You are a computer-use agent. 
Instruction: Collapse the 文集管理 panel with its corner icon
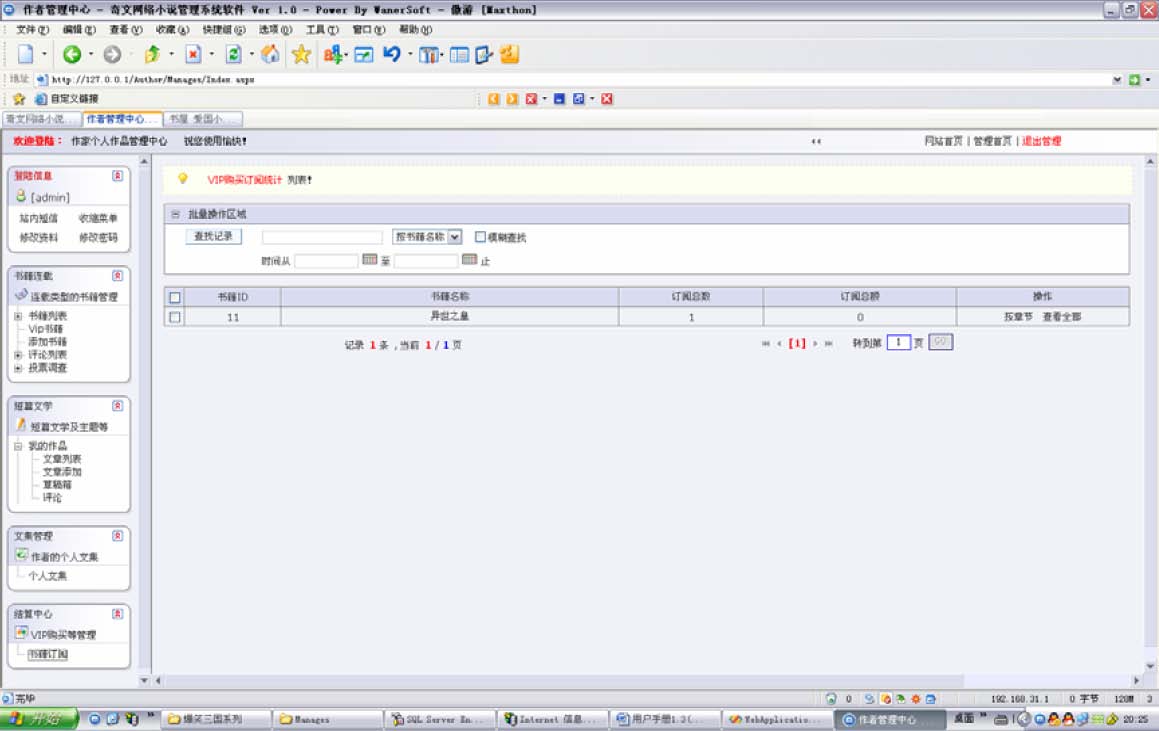(x=118, y=536)
